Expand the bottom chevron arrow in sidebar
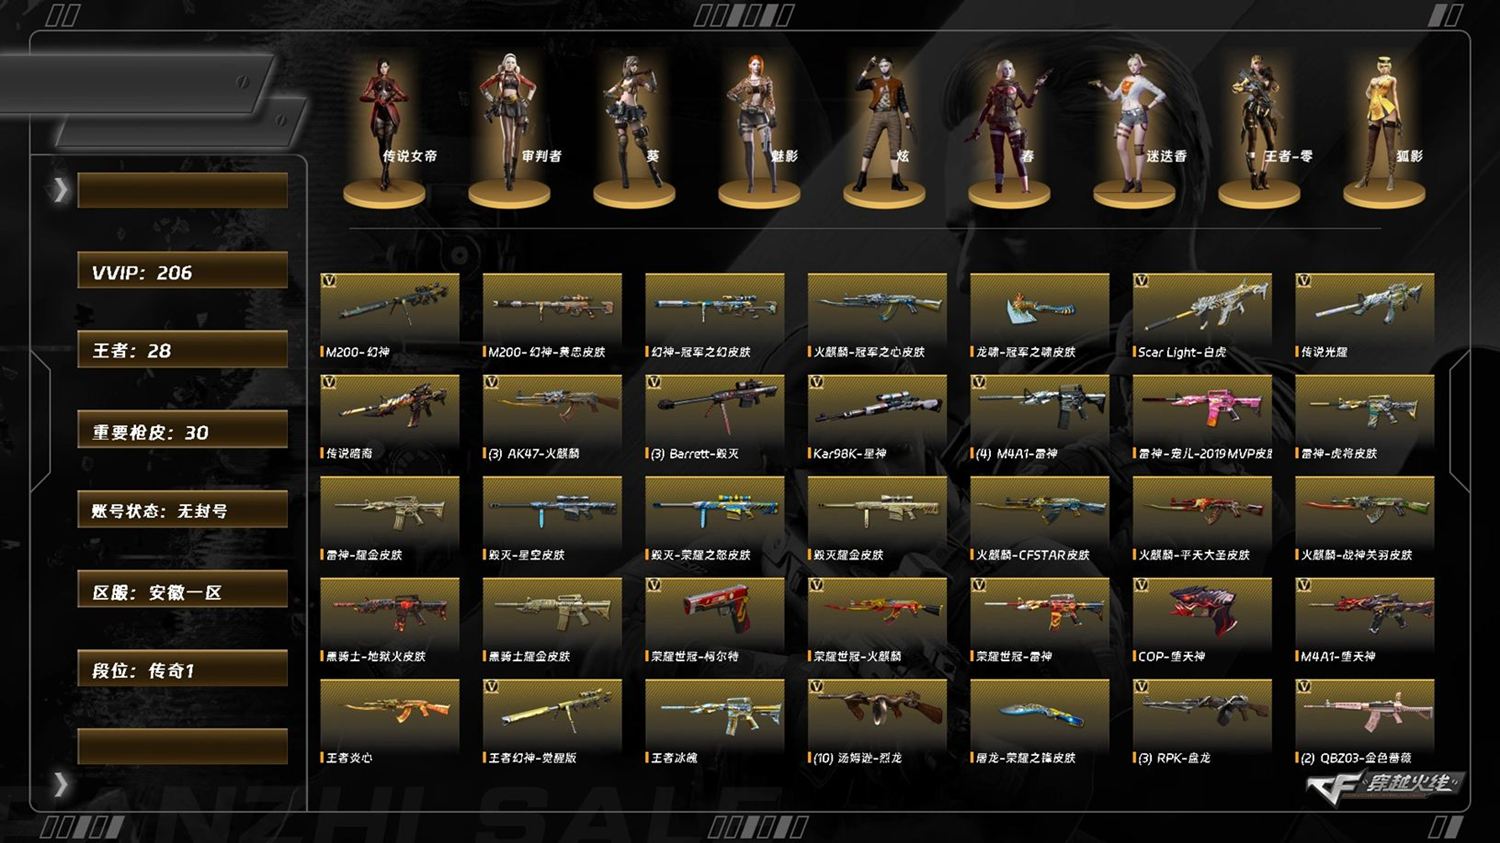This screenshot has width=1500, height=843. [61, 784]
